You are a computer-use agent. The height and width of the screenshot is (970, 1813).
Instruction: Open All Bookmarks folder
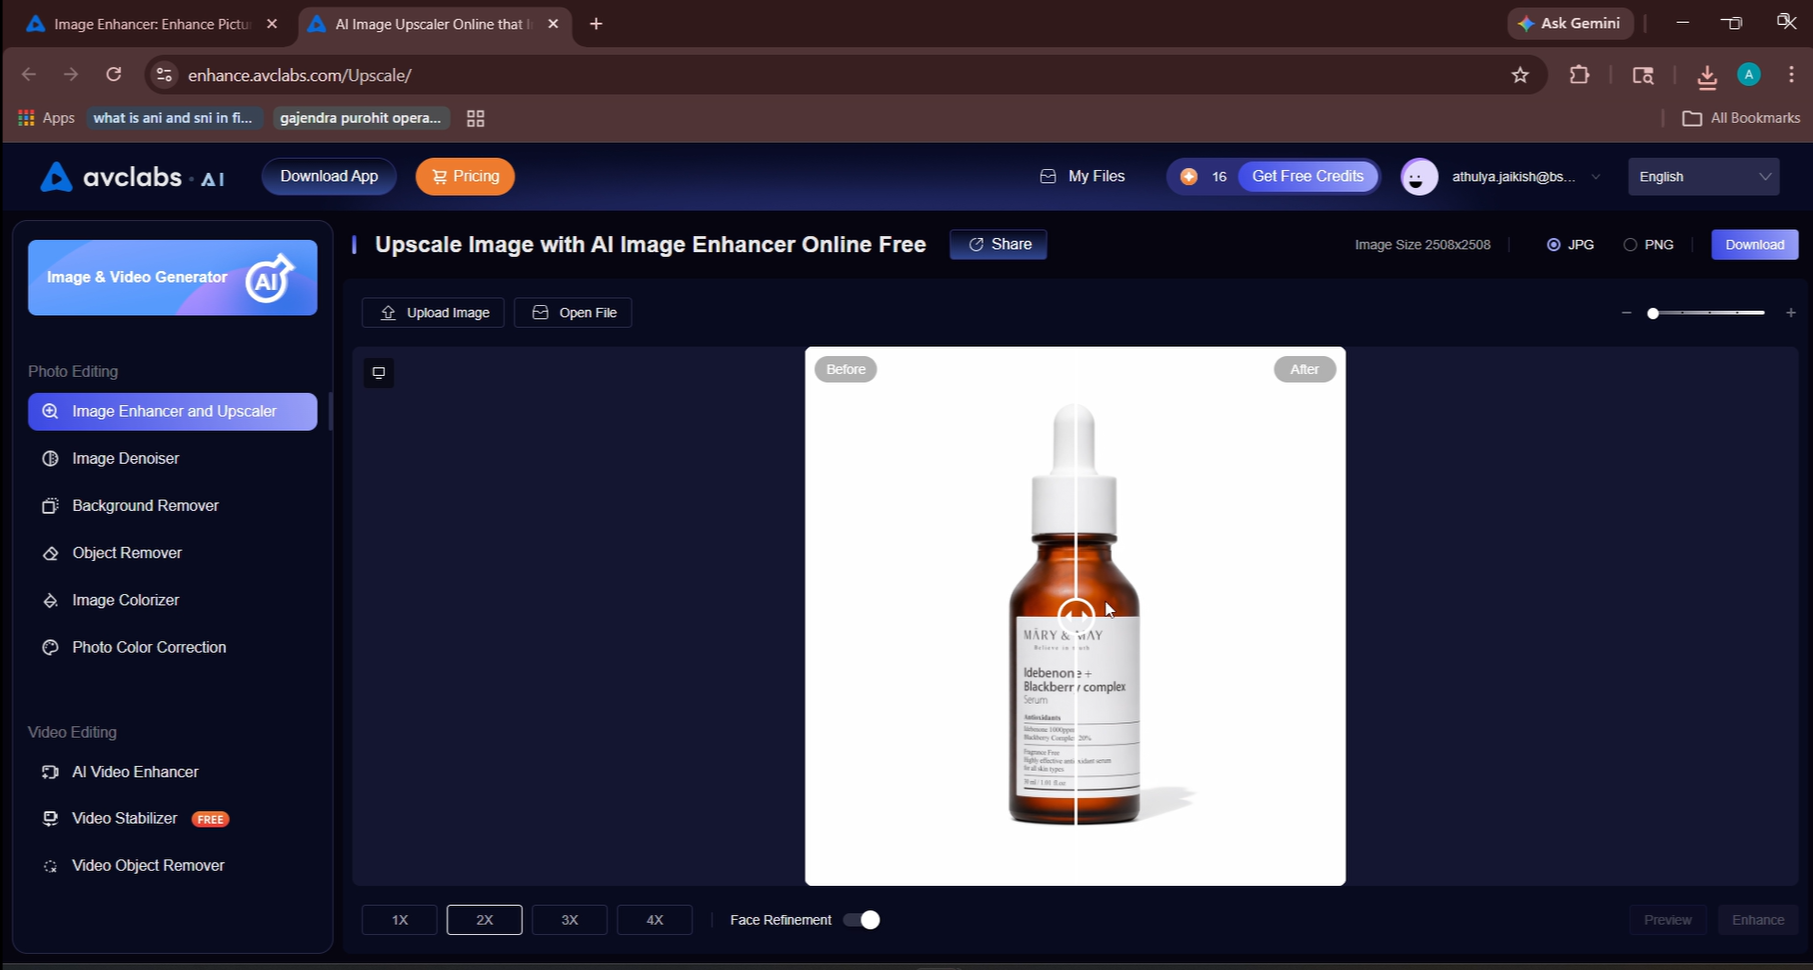1742,118
